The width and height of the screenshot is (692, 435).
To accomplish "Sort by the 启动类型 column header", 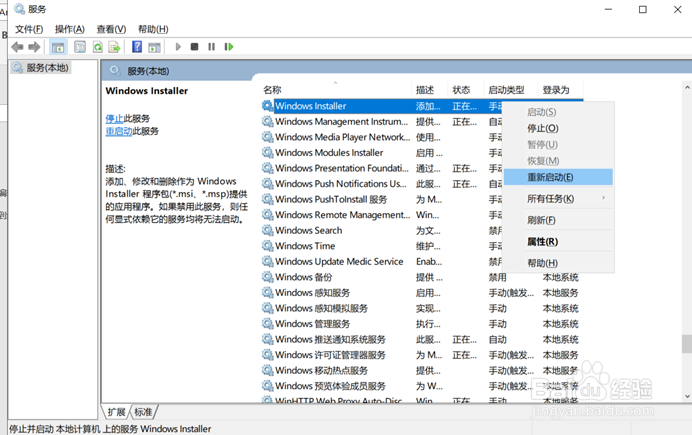I will [x=511, y=90].
